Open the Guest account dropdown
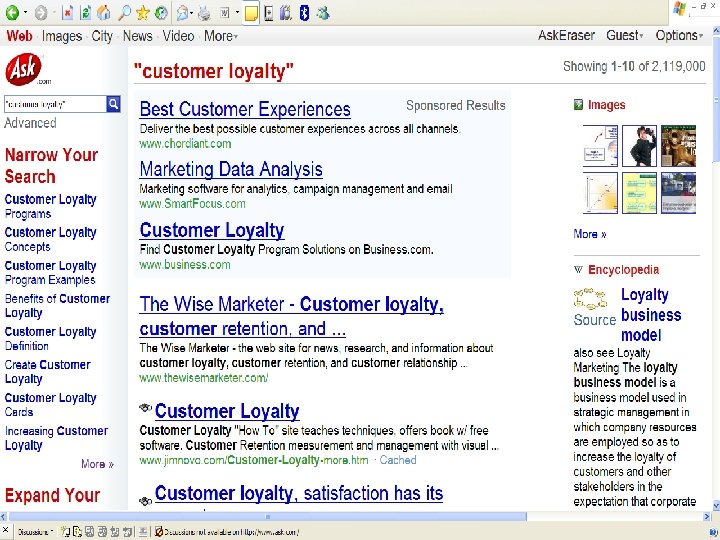 [x=624, y=35]
